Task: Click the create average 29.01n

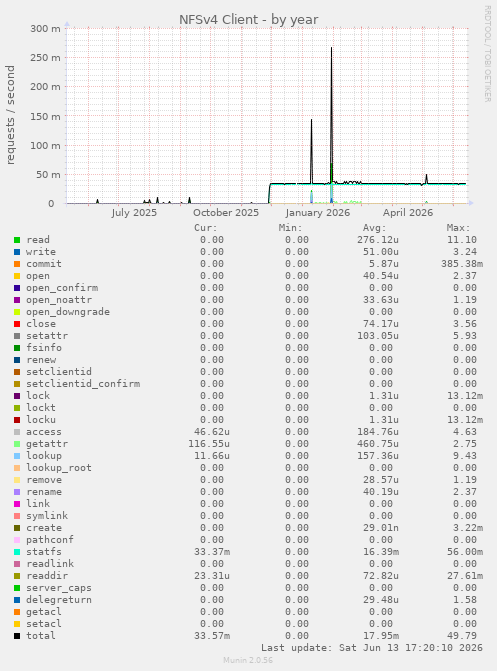Action: point(381,528)
